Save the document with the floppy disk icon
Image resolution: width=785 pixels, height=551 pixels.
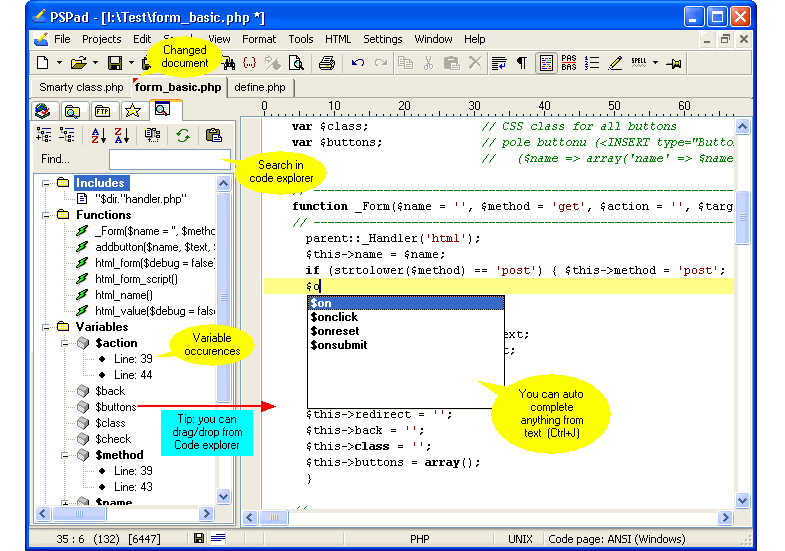pos(115,63)
